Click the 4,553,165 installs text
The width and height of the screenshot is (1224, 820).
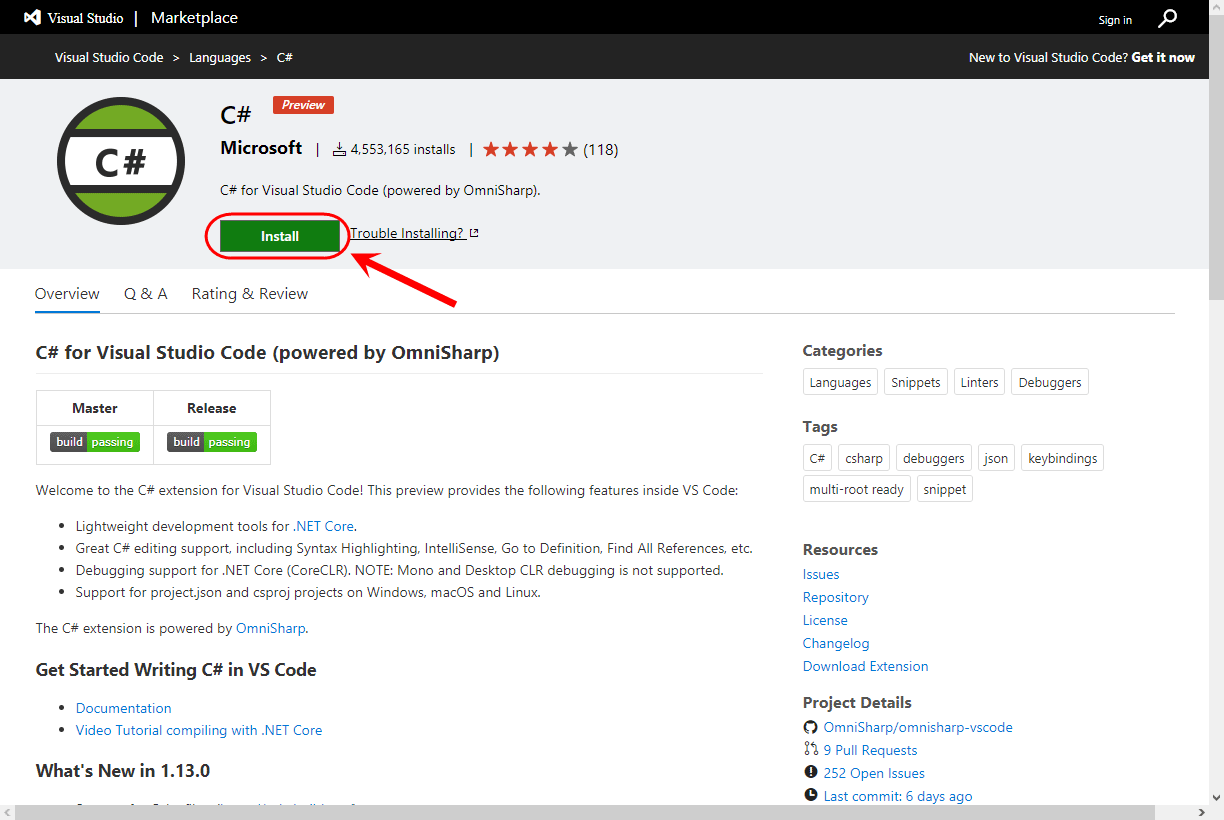[x=403, y=149]
